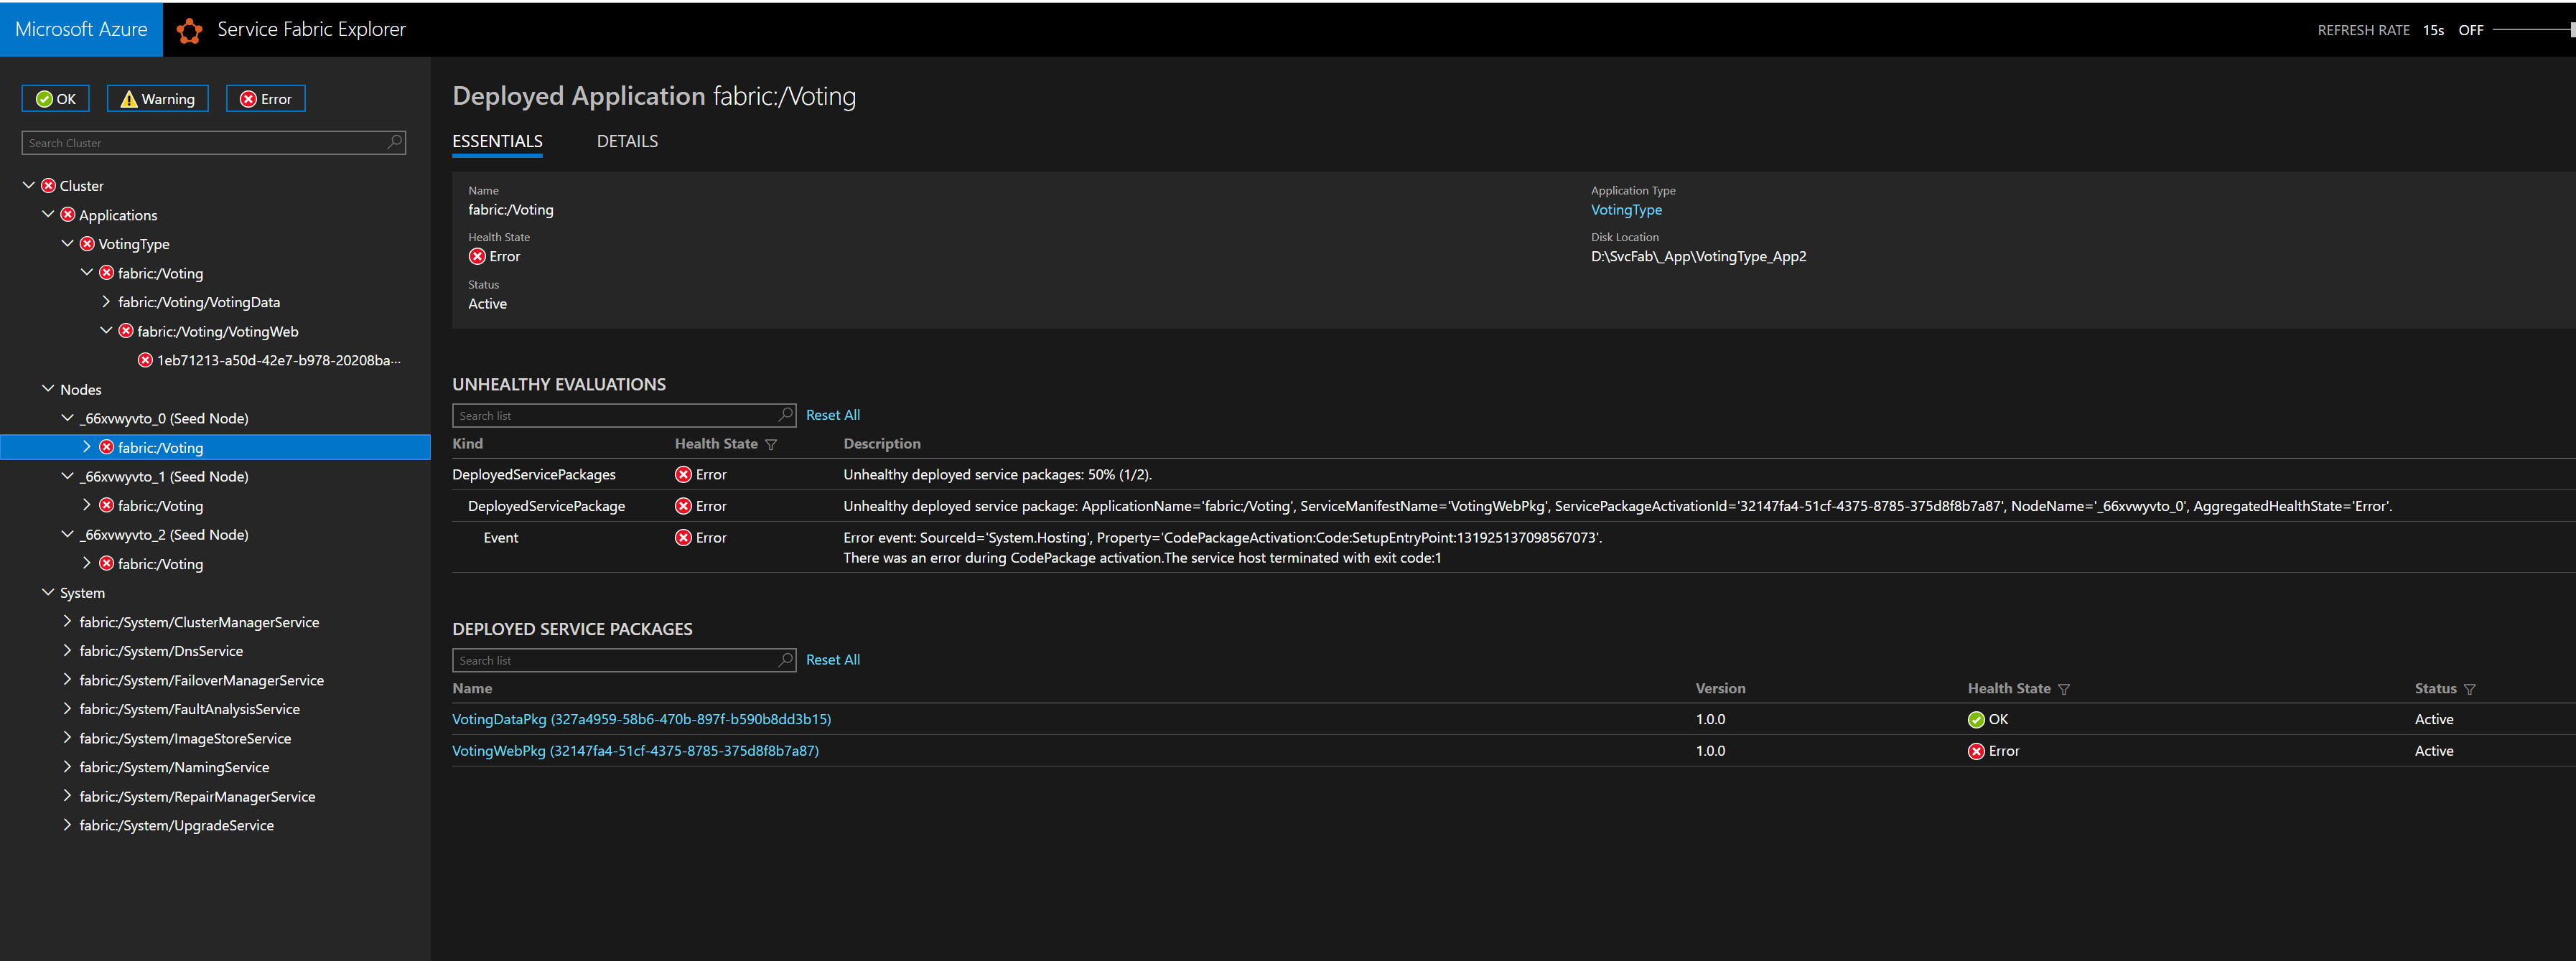
Task: Sort by Name column in service packages
Action: click(472, 688)
